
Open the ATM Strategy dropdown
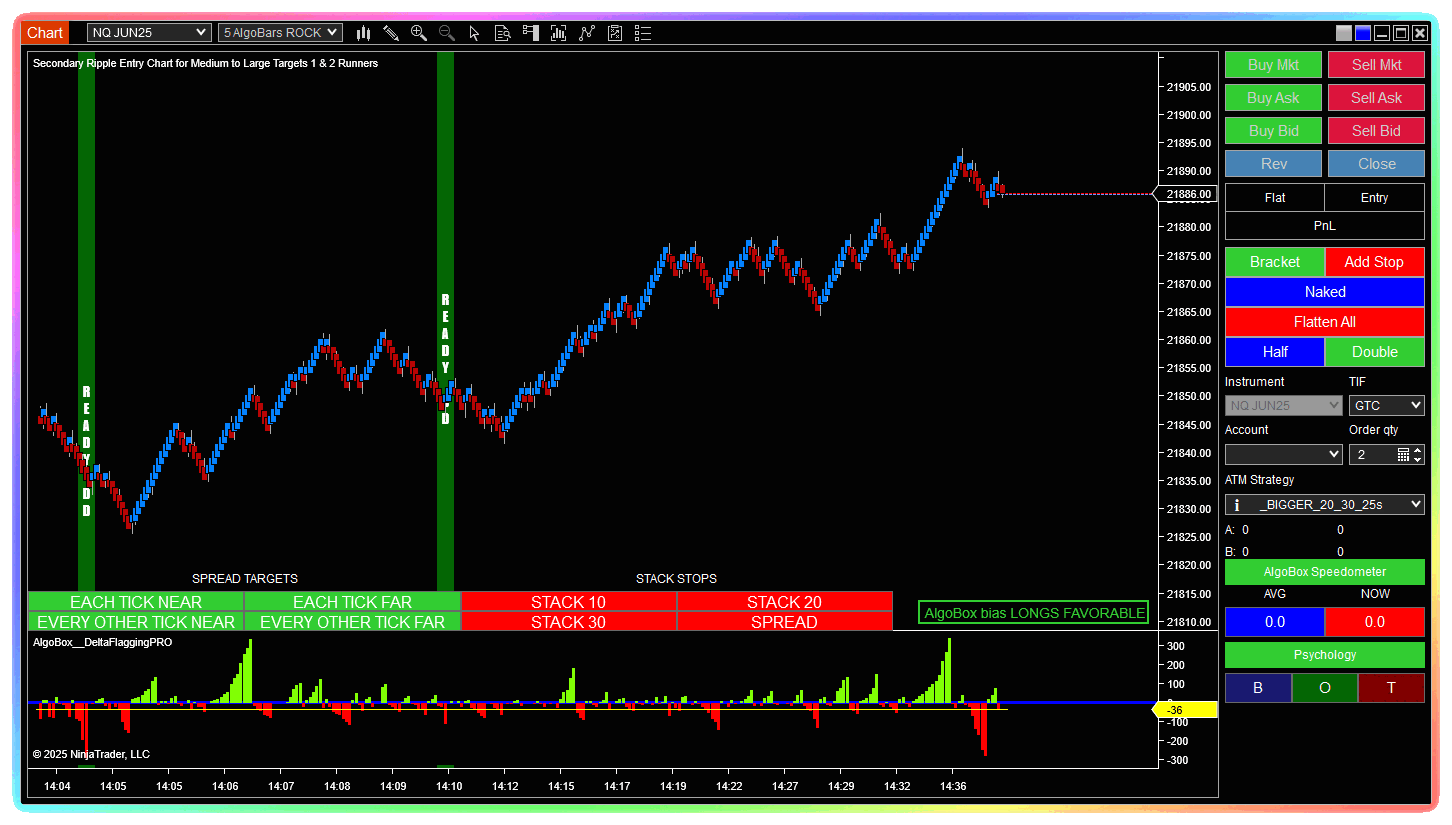1324,505
